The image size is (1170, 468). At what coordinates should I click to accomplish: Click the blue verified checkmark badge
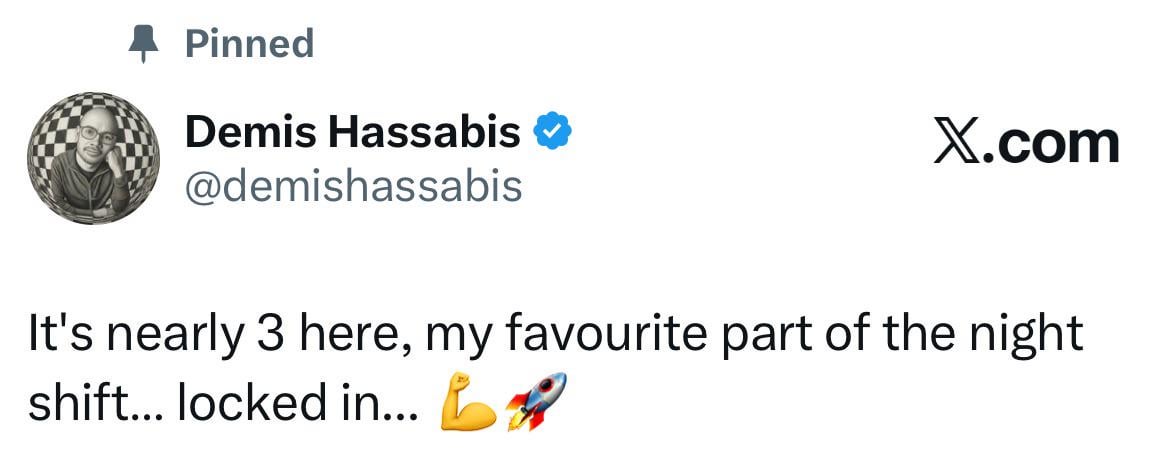click(552, 133)
